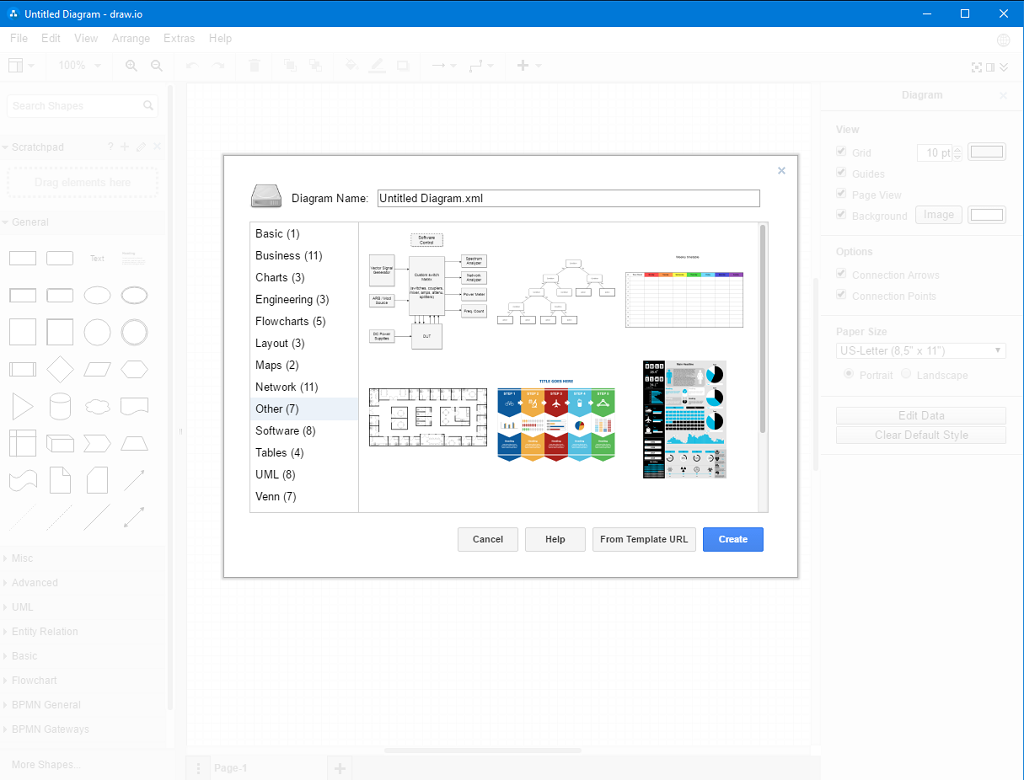Toggle the Grid checkbox
This screenshot has height=780, width=1024.
click(x=841, y=152)
